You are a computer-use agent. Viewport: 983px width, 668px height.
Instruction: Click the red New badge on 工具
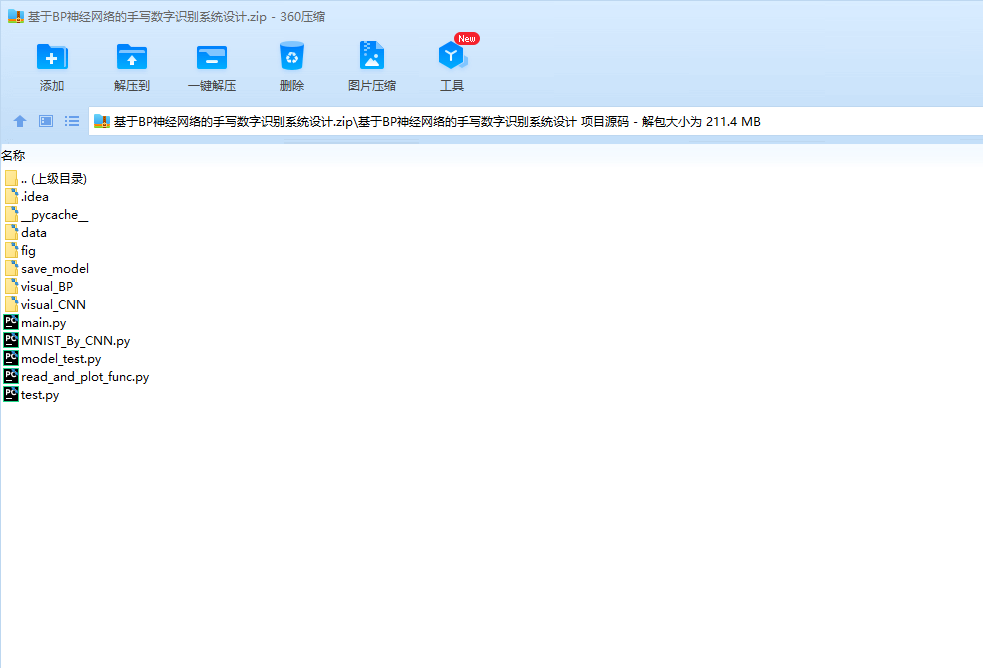coord(467,39)
